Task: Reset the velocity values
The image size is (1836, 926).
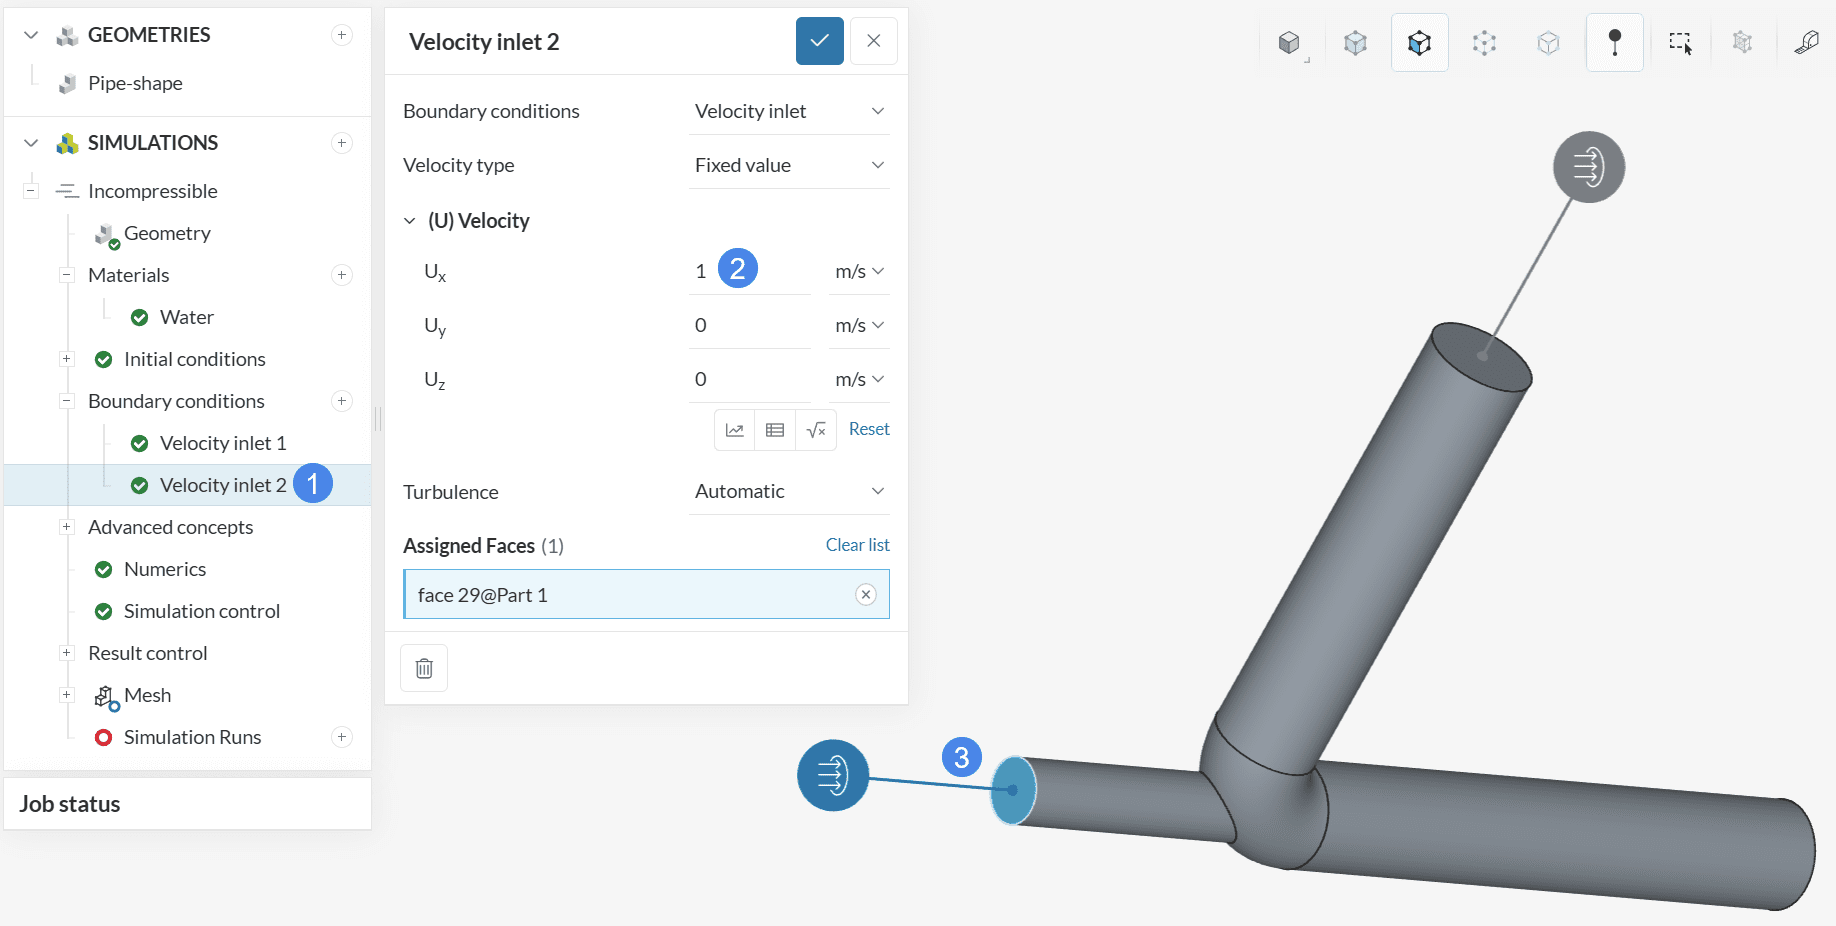Action: click(868, 429)
